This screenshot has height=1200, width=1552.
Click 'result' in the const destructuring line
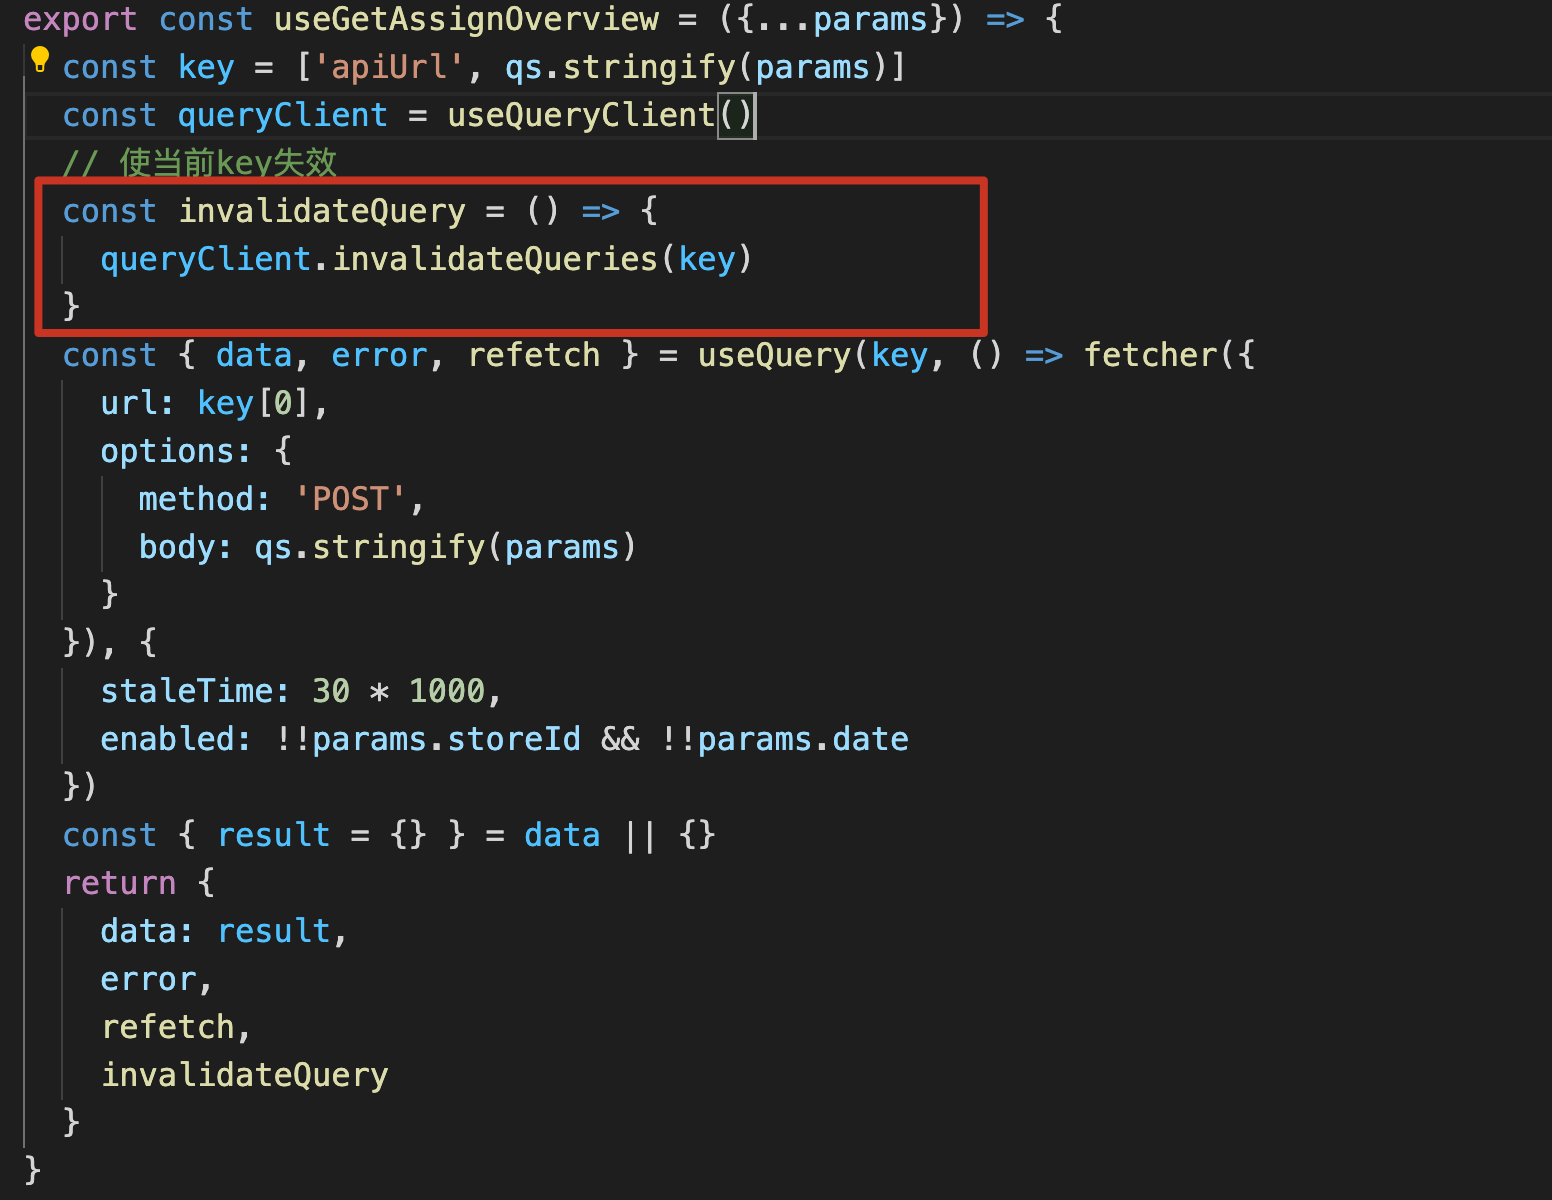pos(273,835)
